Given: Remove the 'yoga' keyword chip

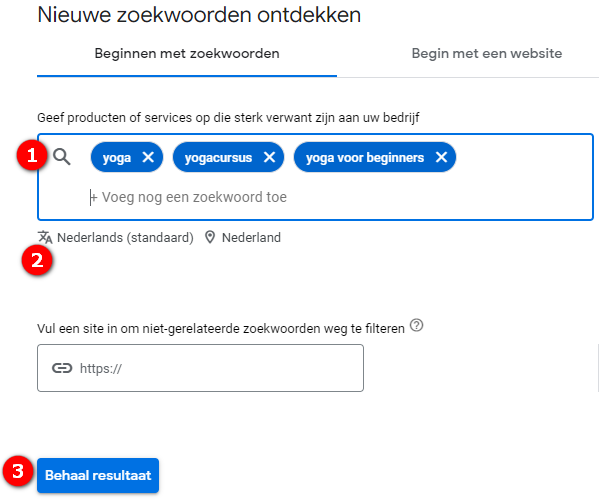Looking at the screenshot, I should coord(148,157).
